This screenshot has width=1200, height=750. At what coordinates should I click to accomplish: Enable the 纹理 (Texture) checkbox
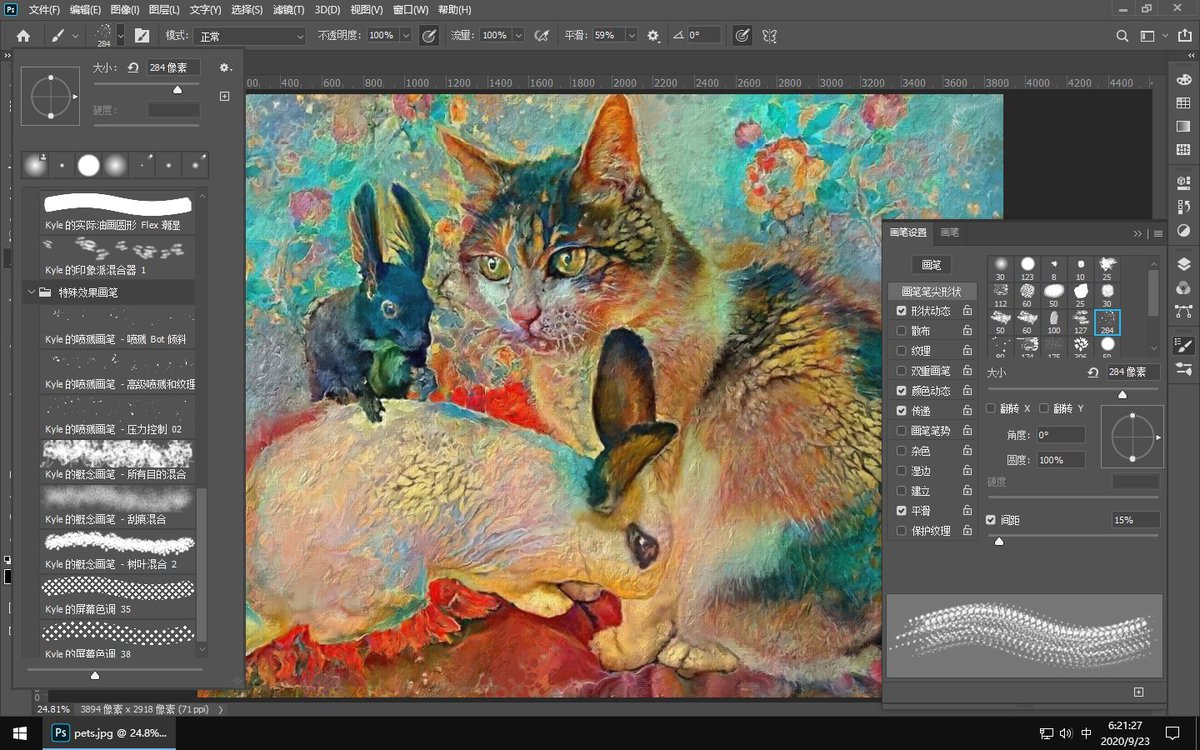click(901, 350)
